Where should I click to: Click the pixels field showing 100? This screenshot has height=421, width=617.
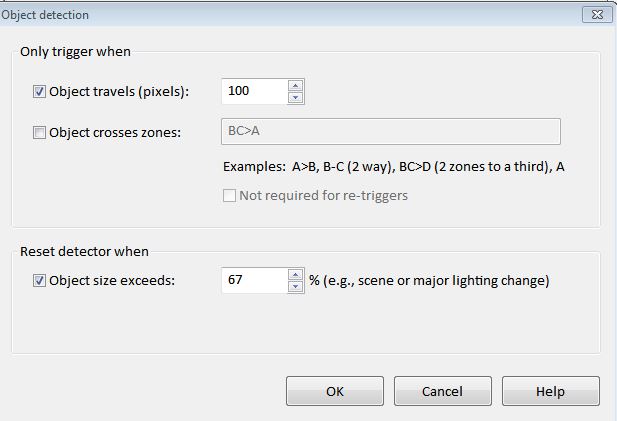(x=254, y=92)
